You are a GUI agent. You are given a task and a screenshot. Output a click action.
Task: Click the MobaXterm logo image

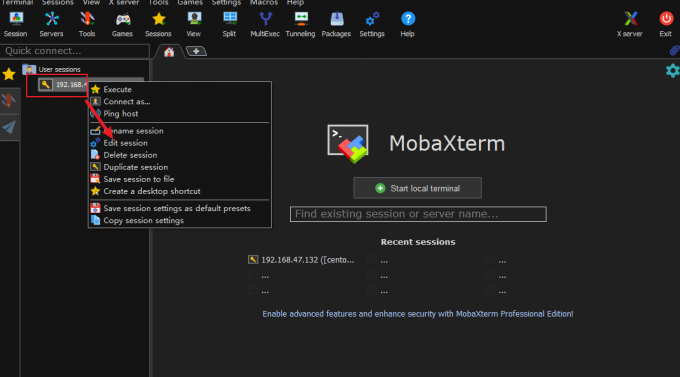tap(348, 144)
